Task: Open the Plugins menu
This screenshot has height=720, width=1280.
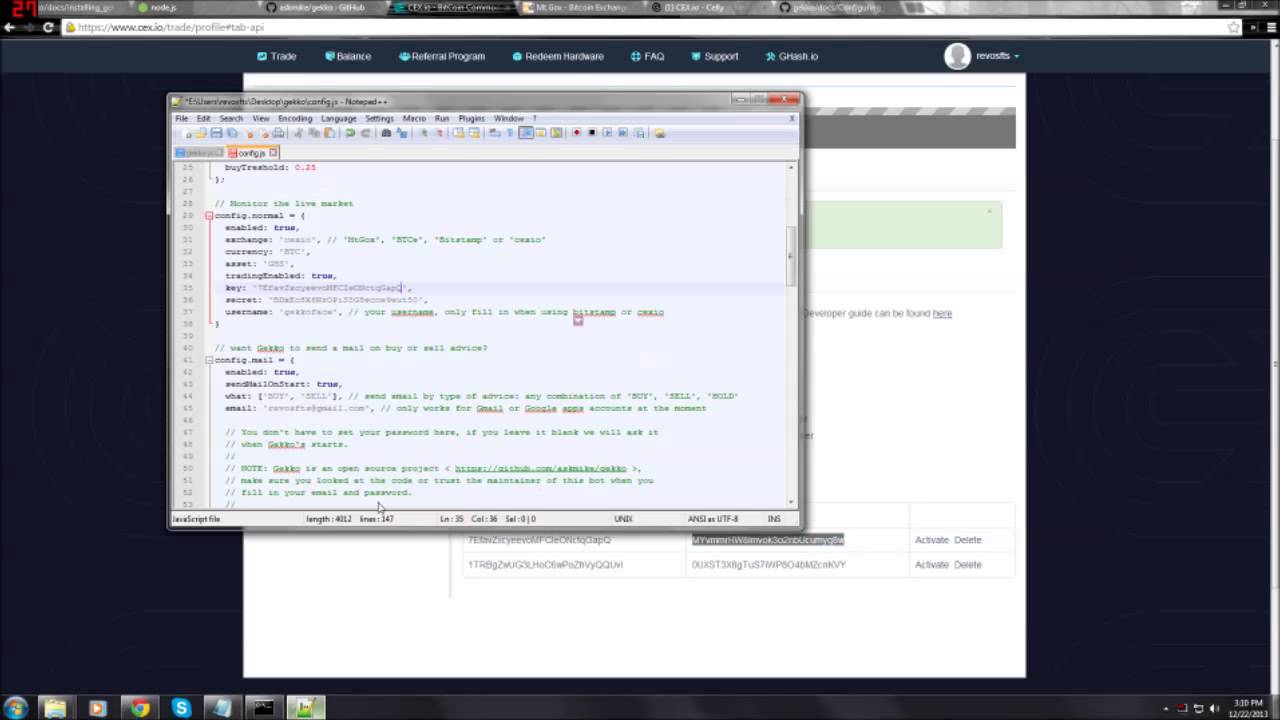Action: coord(471,118)
